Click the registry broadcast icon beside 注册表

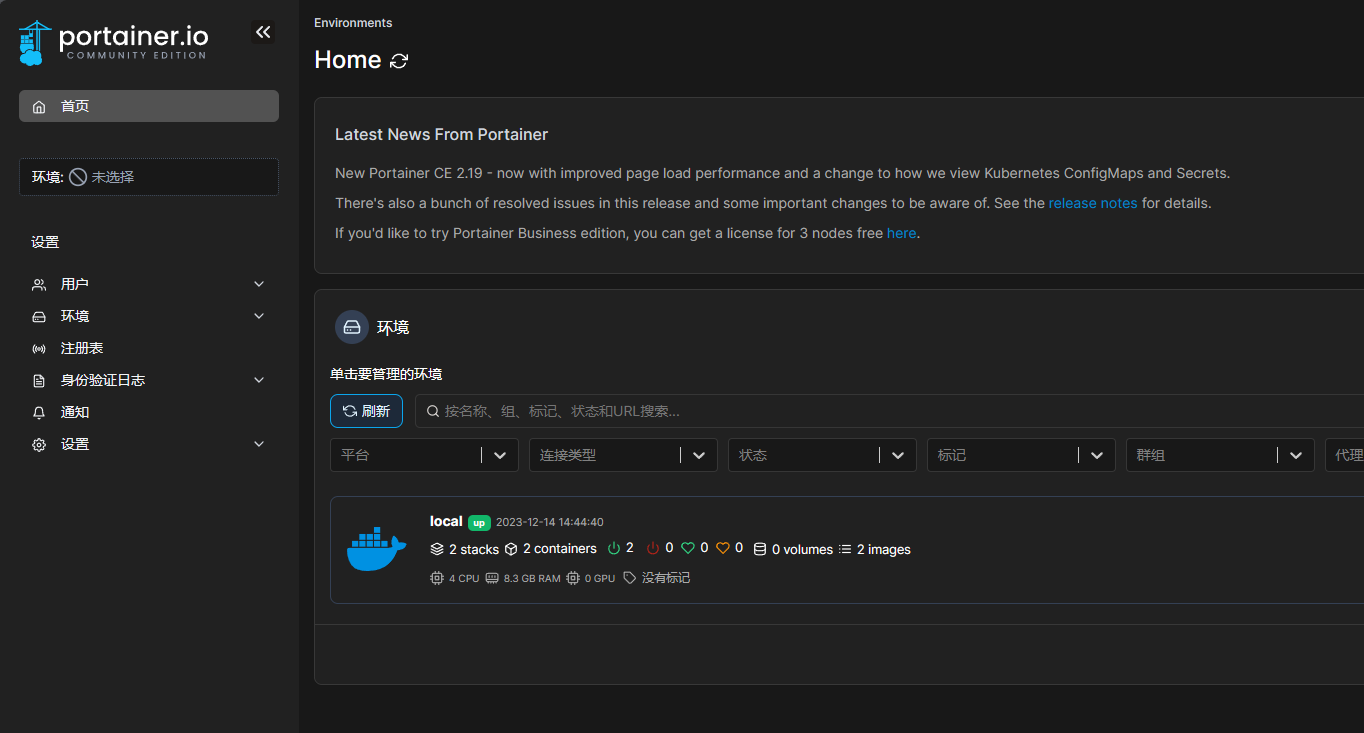[x=39, y=348]
